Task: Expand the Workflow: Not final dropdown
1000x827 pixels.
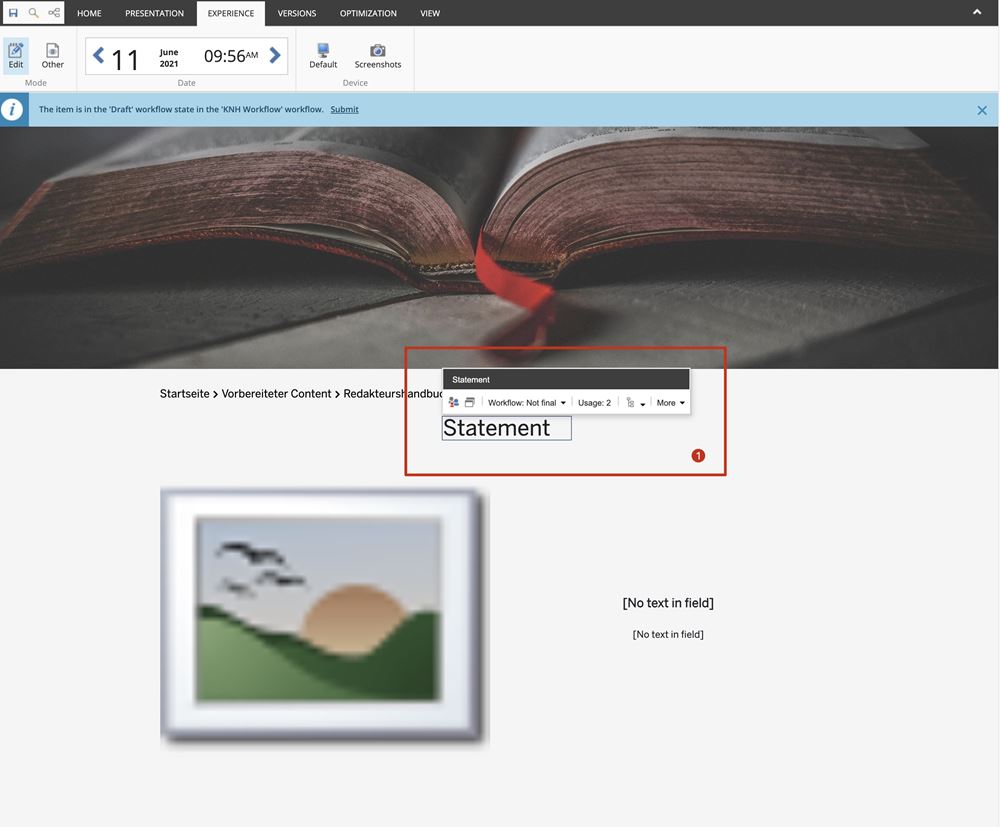Action: (526, 403)
